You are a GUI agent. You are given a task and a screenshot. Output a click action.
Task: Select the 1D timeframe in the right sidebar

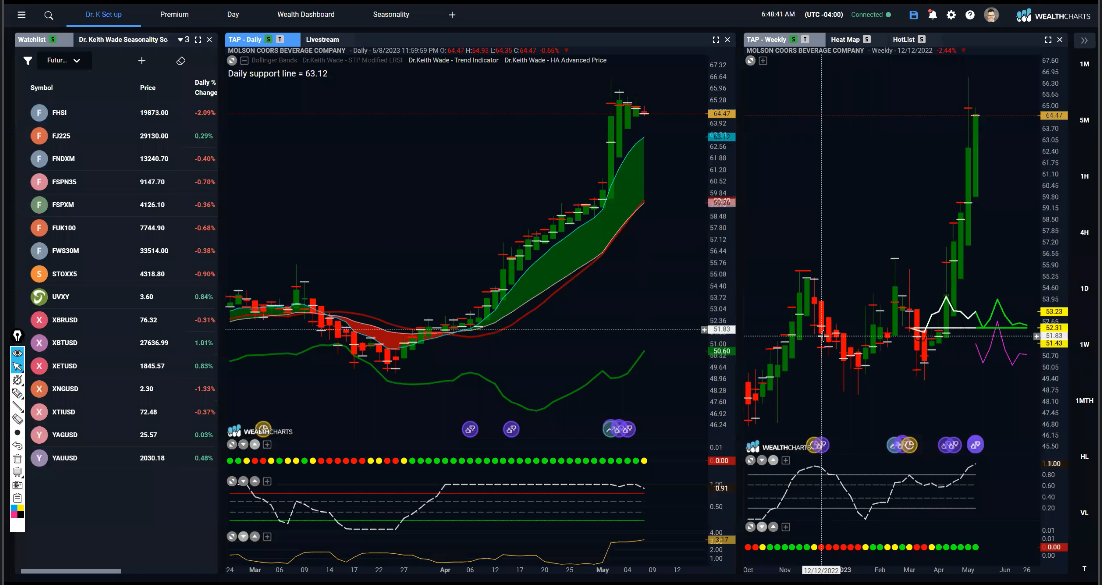[1084, 289]
